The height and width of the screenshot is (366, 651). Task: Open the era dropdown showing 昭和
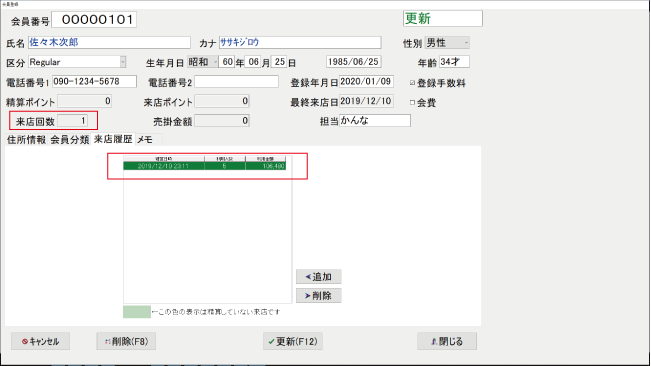[x=203, y=62]
